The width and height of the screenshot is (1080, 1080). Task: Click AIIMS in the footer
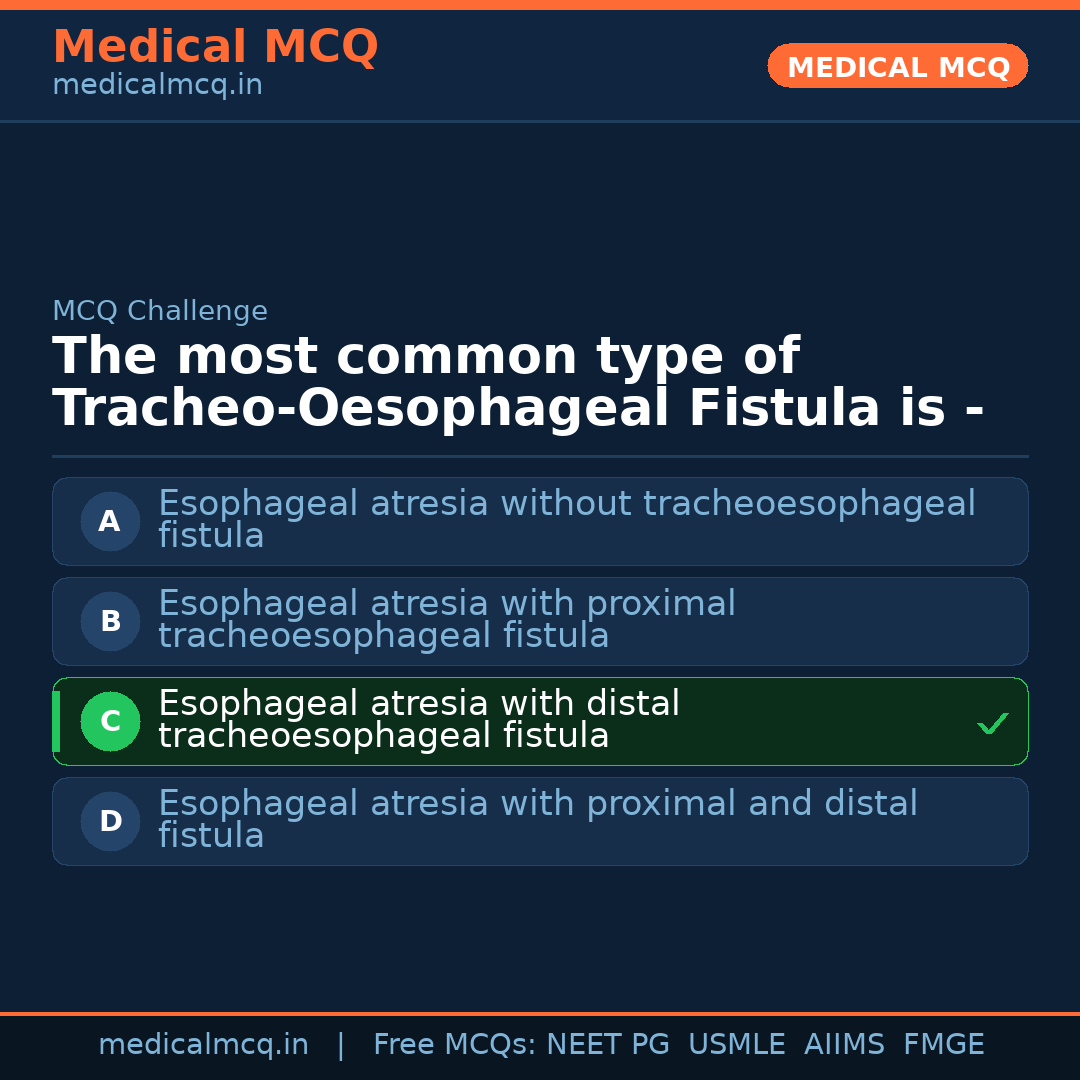(x=844, y=1045)
